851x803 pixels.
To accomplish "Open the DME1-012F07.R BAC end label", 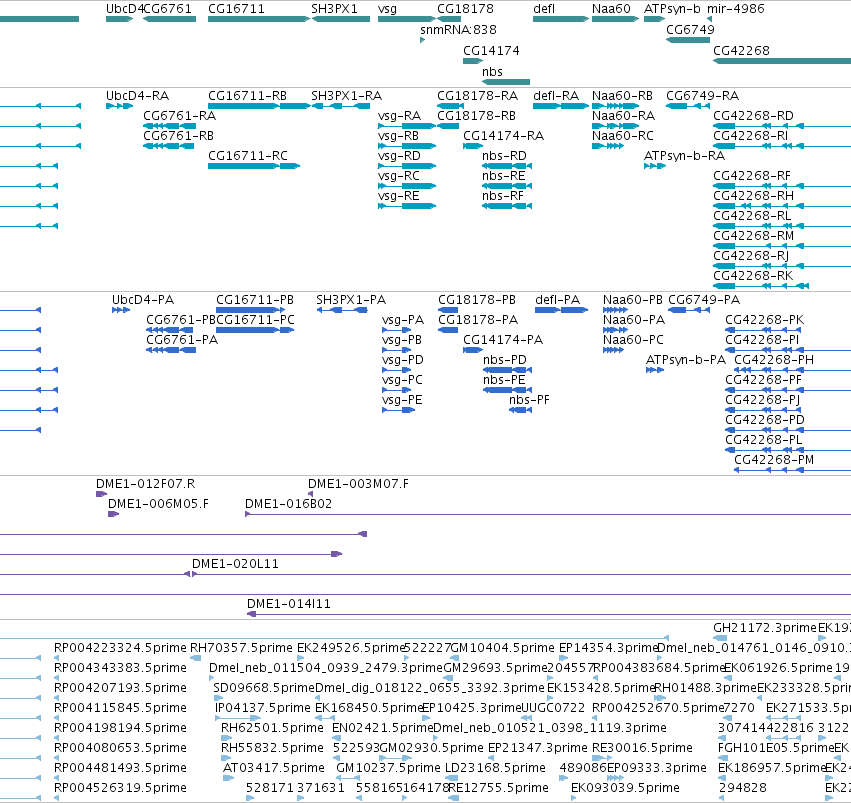I will pos(145,484).
